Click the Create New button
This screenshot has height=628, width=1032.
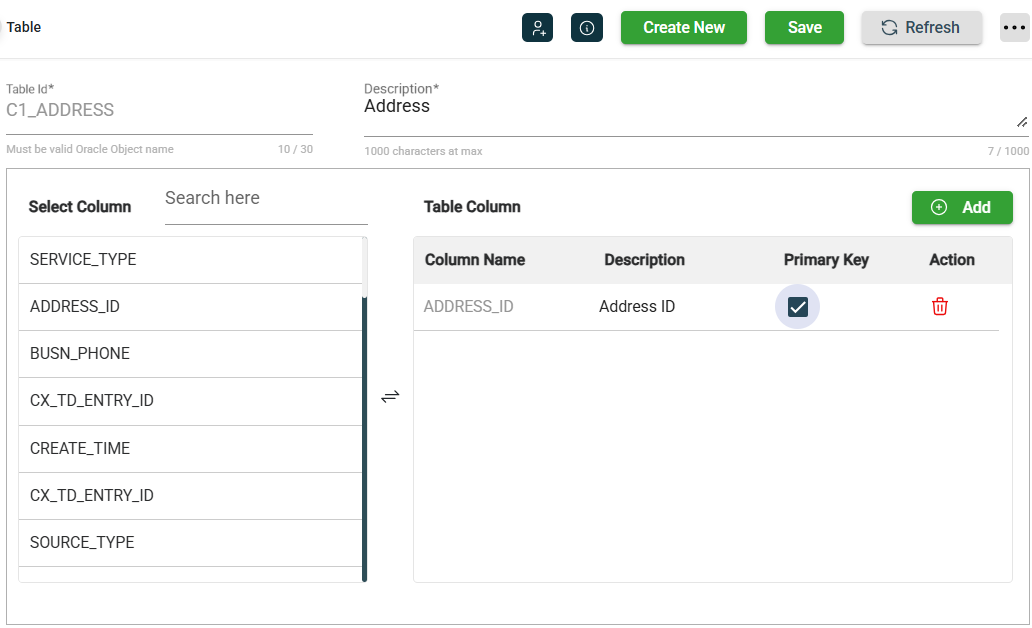[683, 28]
